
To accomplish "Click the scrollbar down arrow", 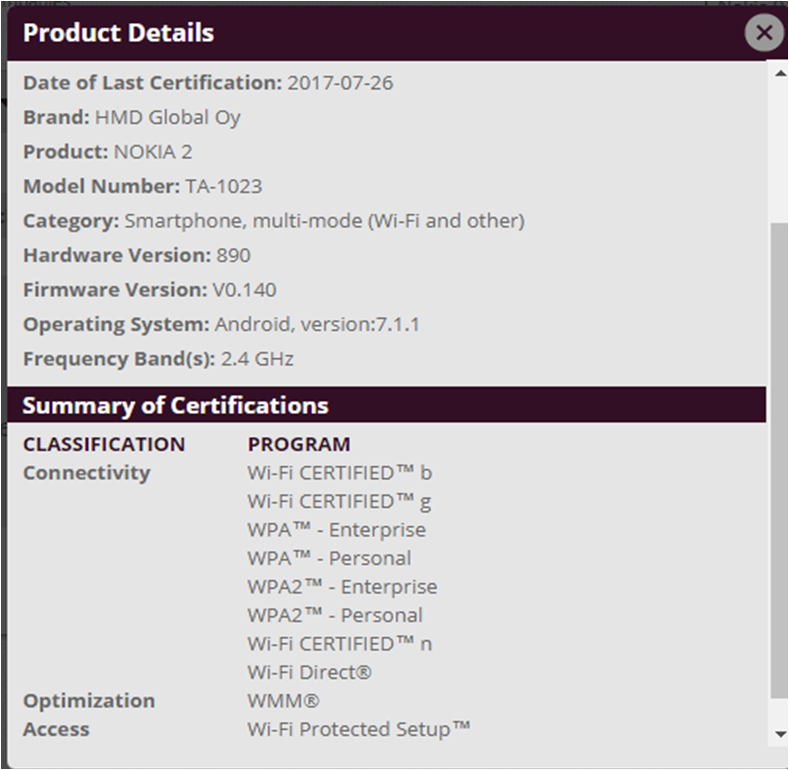I will pos(780,735).
